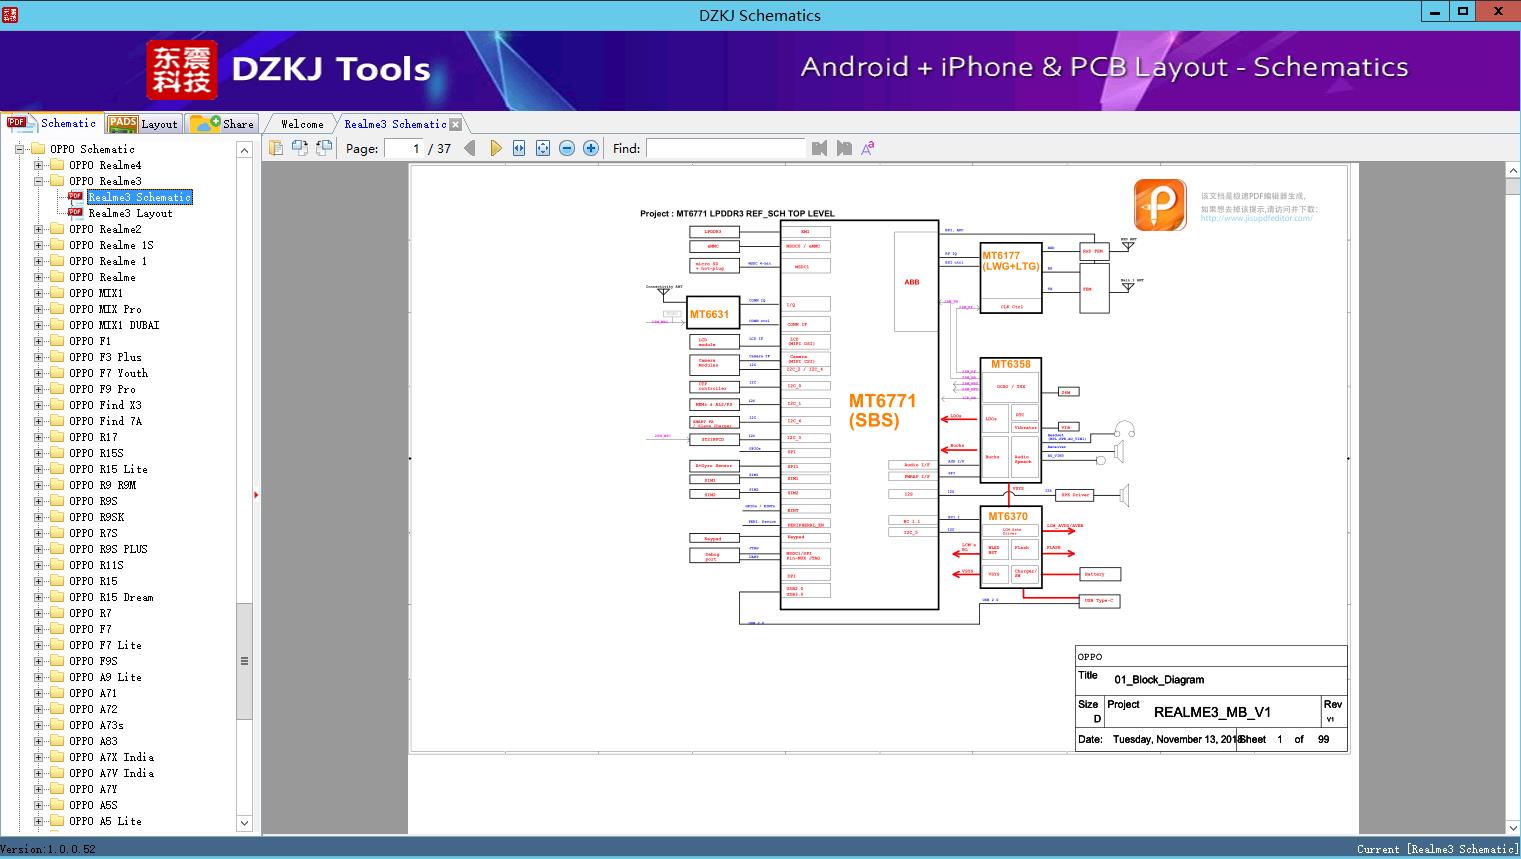
Task: Expand the OPPO MIX1 DUBAI folder
Action: click(39, 325)
